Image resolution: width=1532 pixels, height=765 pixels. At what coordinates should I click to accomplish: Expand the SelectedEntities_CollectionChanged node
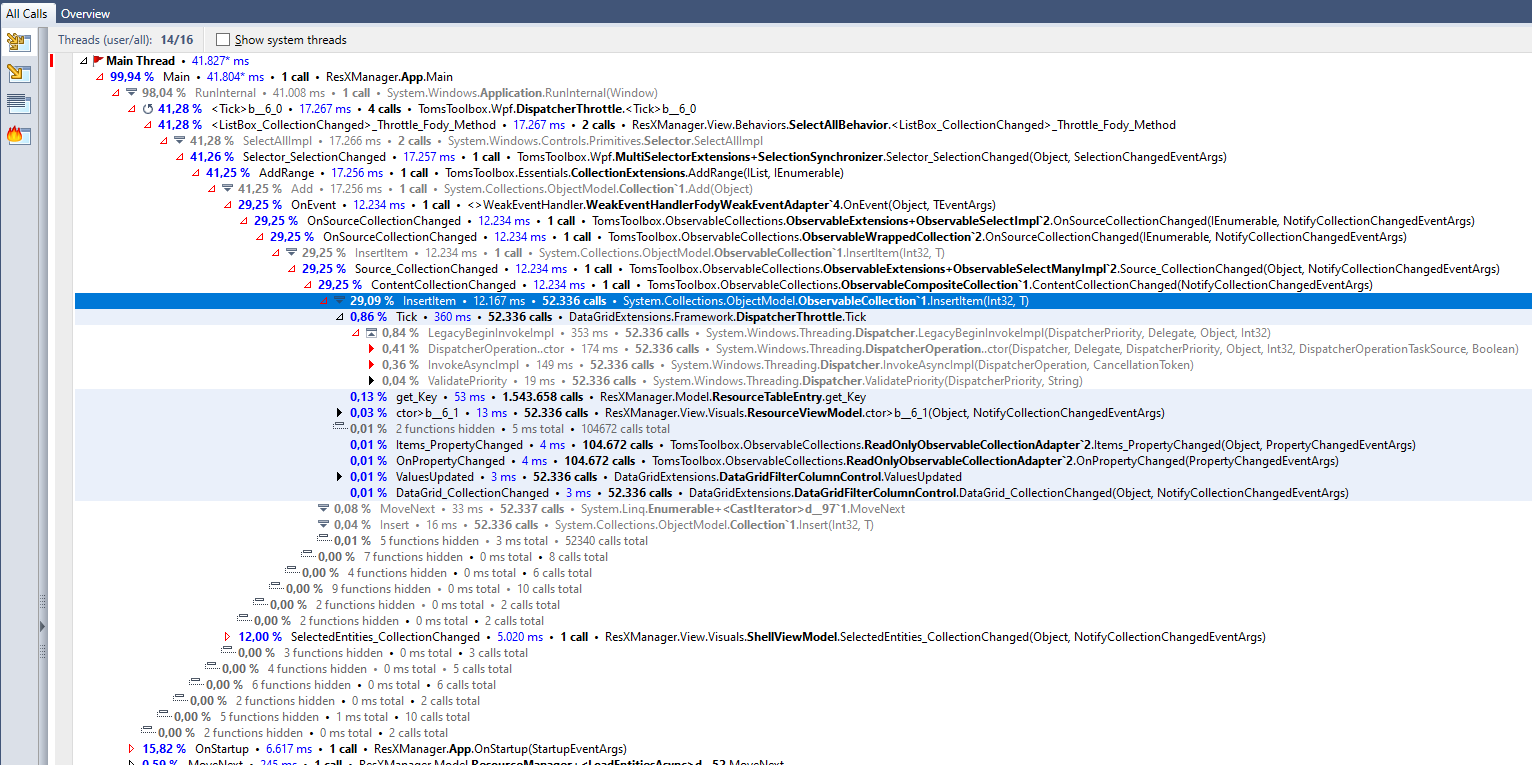227,636
